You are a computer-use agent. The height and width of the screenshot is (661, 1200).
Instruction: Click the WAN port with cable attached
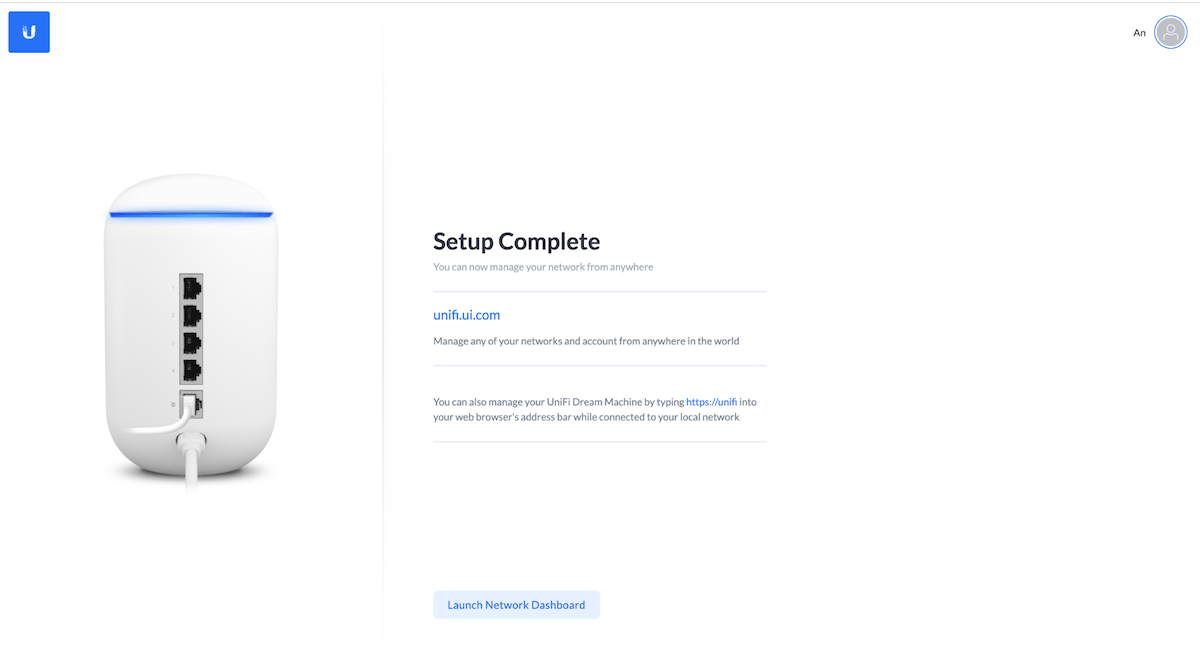(x=191, y=404)
